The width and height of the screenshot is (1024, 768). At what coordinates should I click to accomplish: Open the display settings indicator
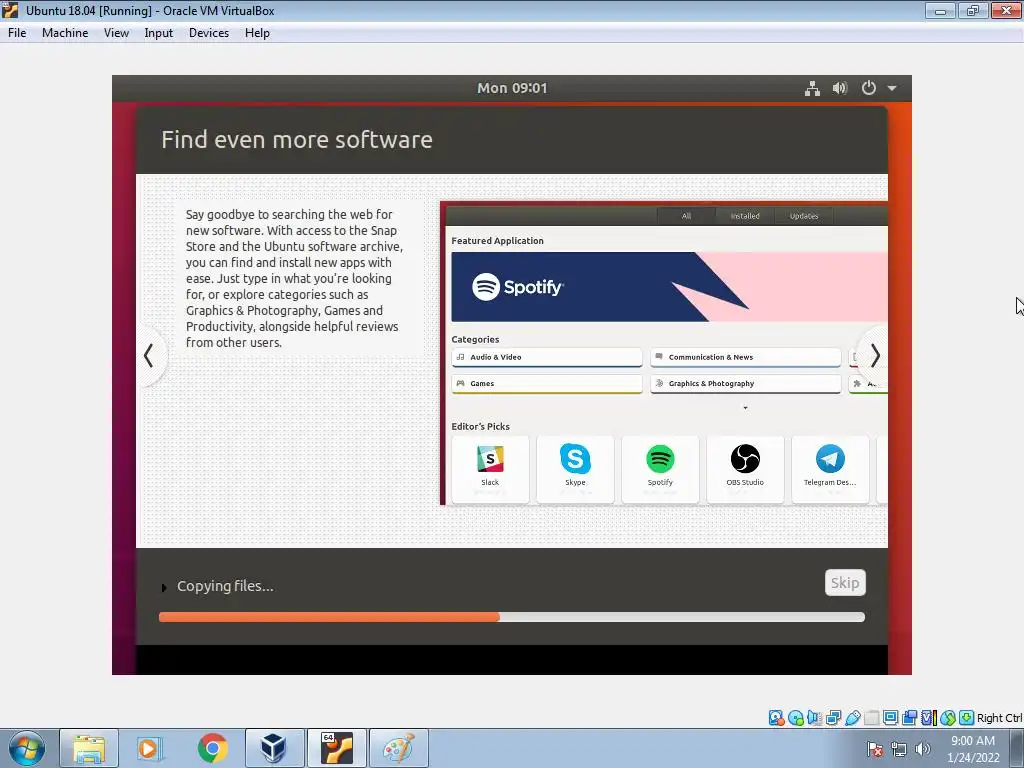tap(890, 718)
